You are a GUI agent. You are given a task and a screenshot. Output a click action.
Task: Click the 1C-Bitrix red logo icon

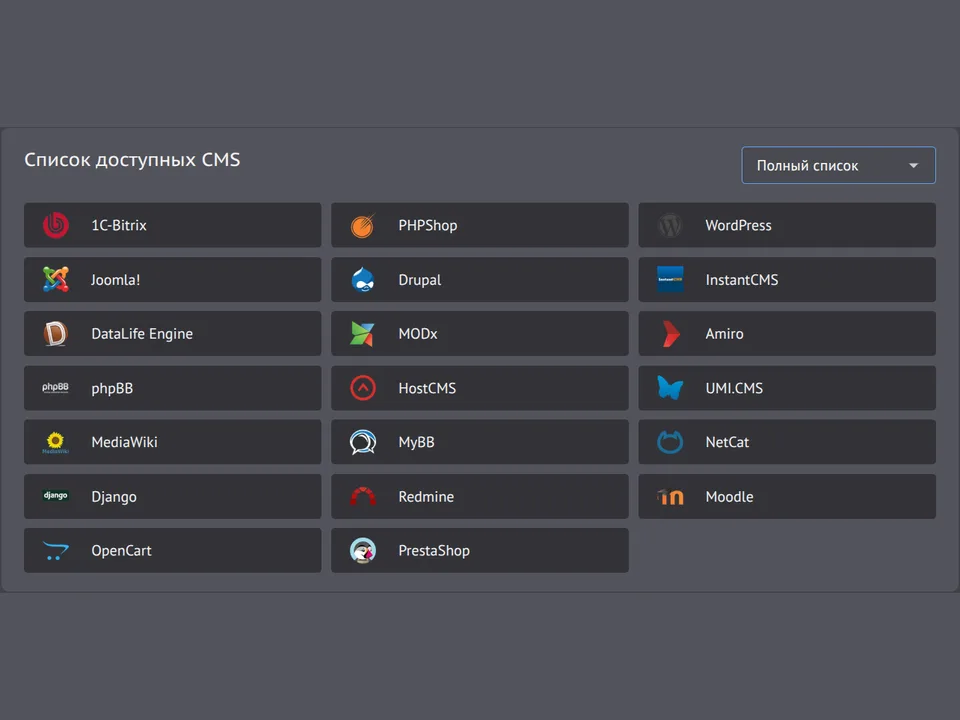(x=56, y=225)
